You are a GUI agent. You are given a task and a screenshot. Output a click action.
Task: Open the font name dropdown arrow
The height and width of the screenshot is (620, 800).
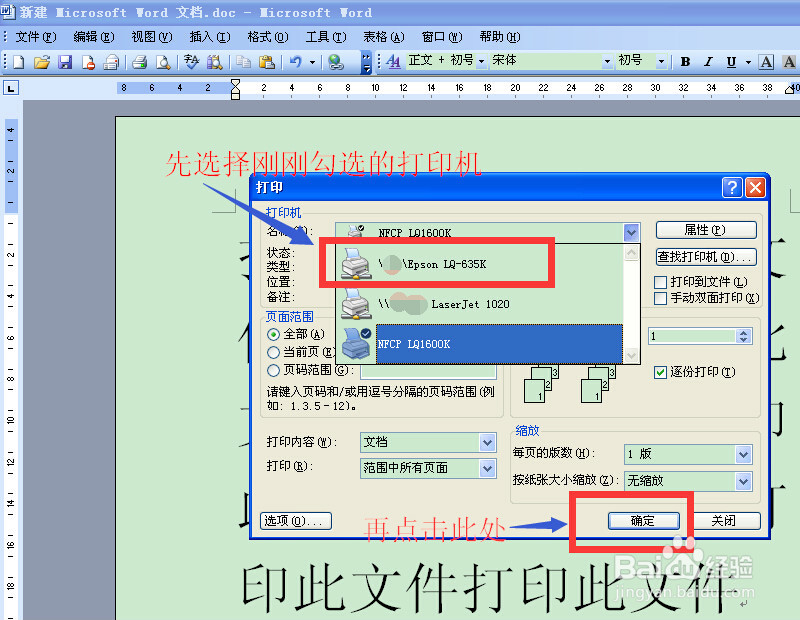pyautogui.click(x=607, y=62)
